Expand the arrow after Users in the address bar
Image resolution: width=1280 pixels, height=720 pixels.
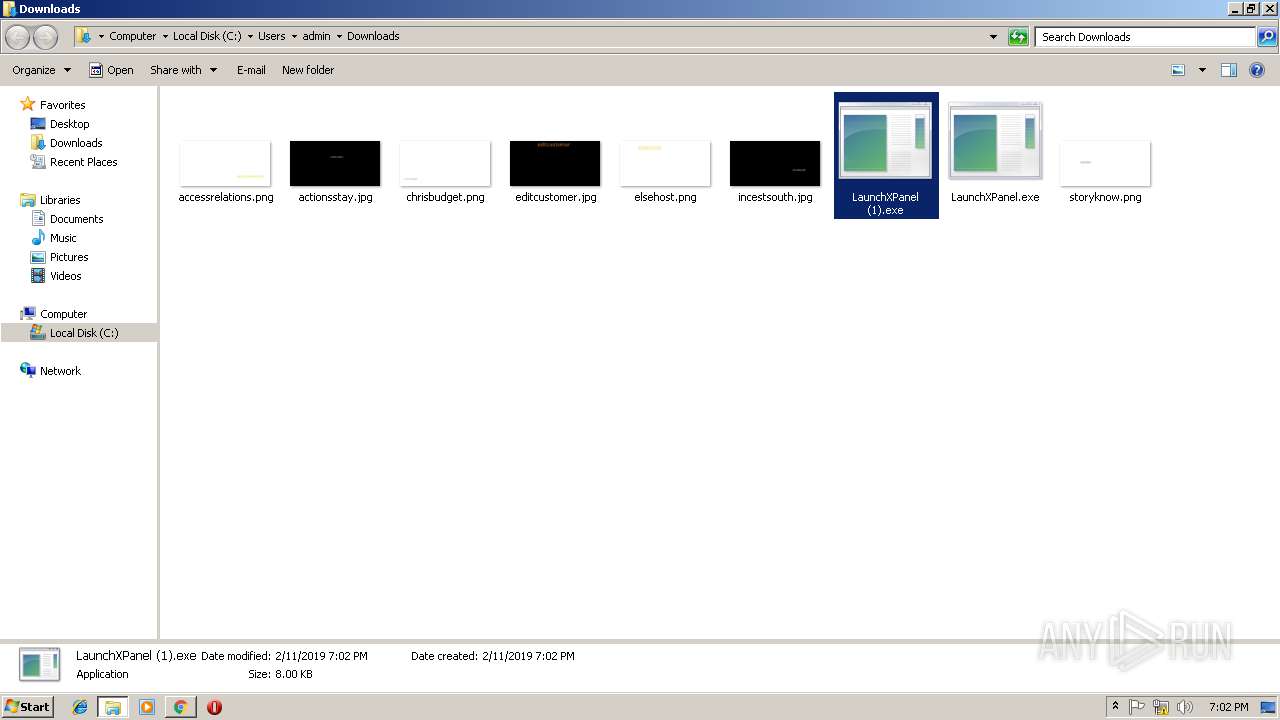(294, 36)
